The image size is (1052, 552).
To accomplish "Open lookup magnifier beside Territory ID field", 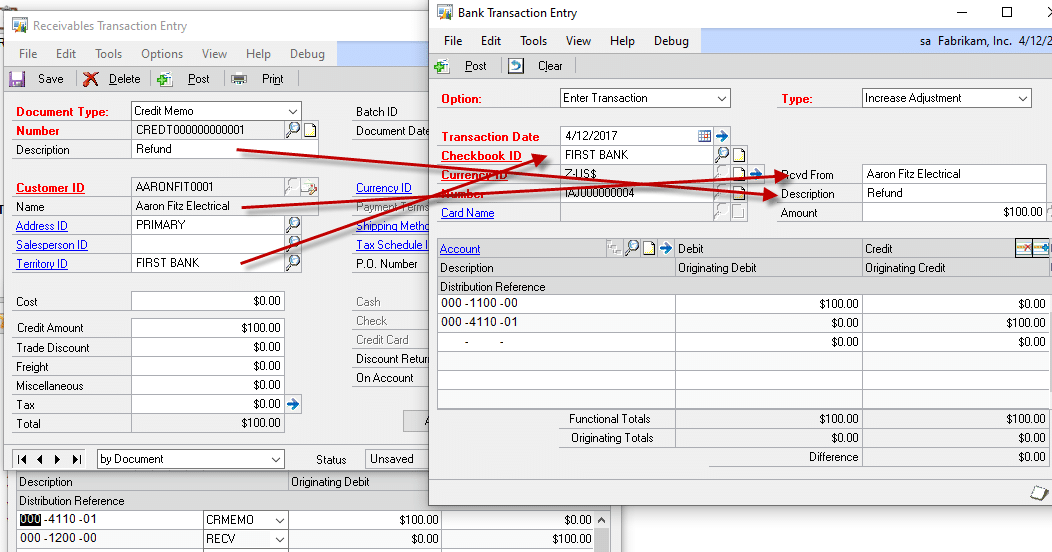I will 293,263.
